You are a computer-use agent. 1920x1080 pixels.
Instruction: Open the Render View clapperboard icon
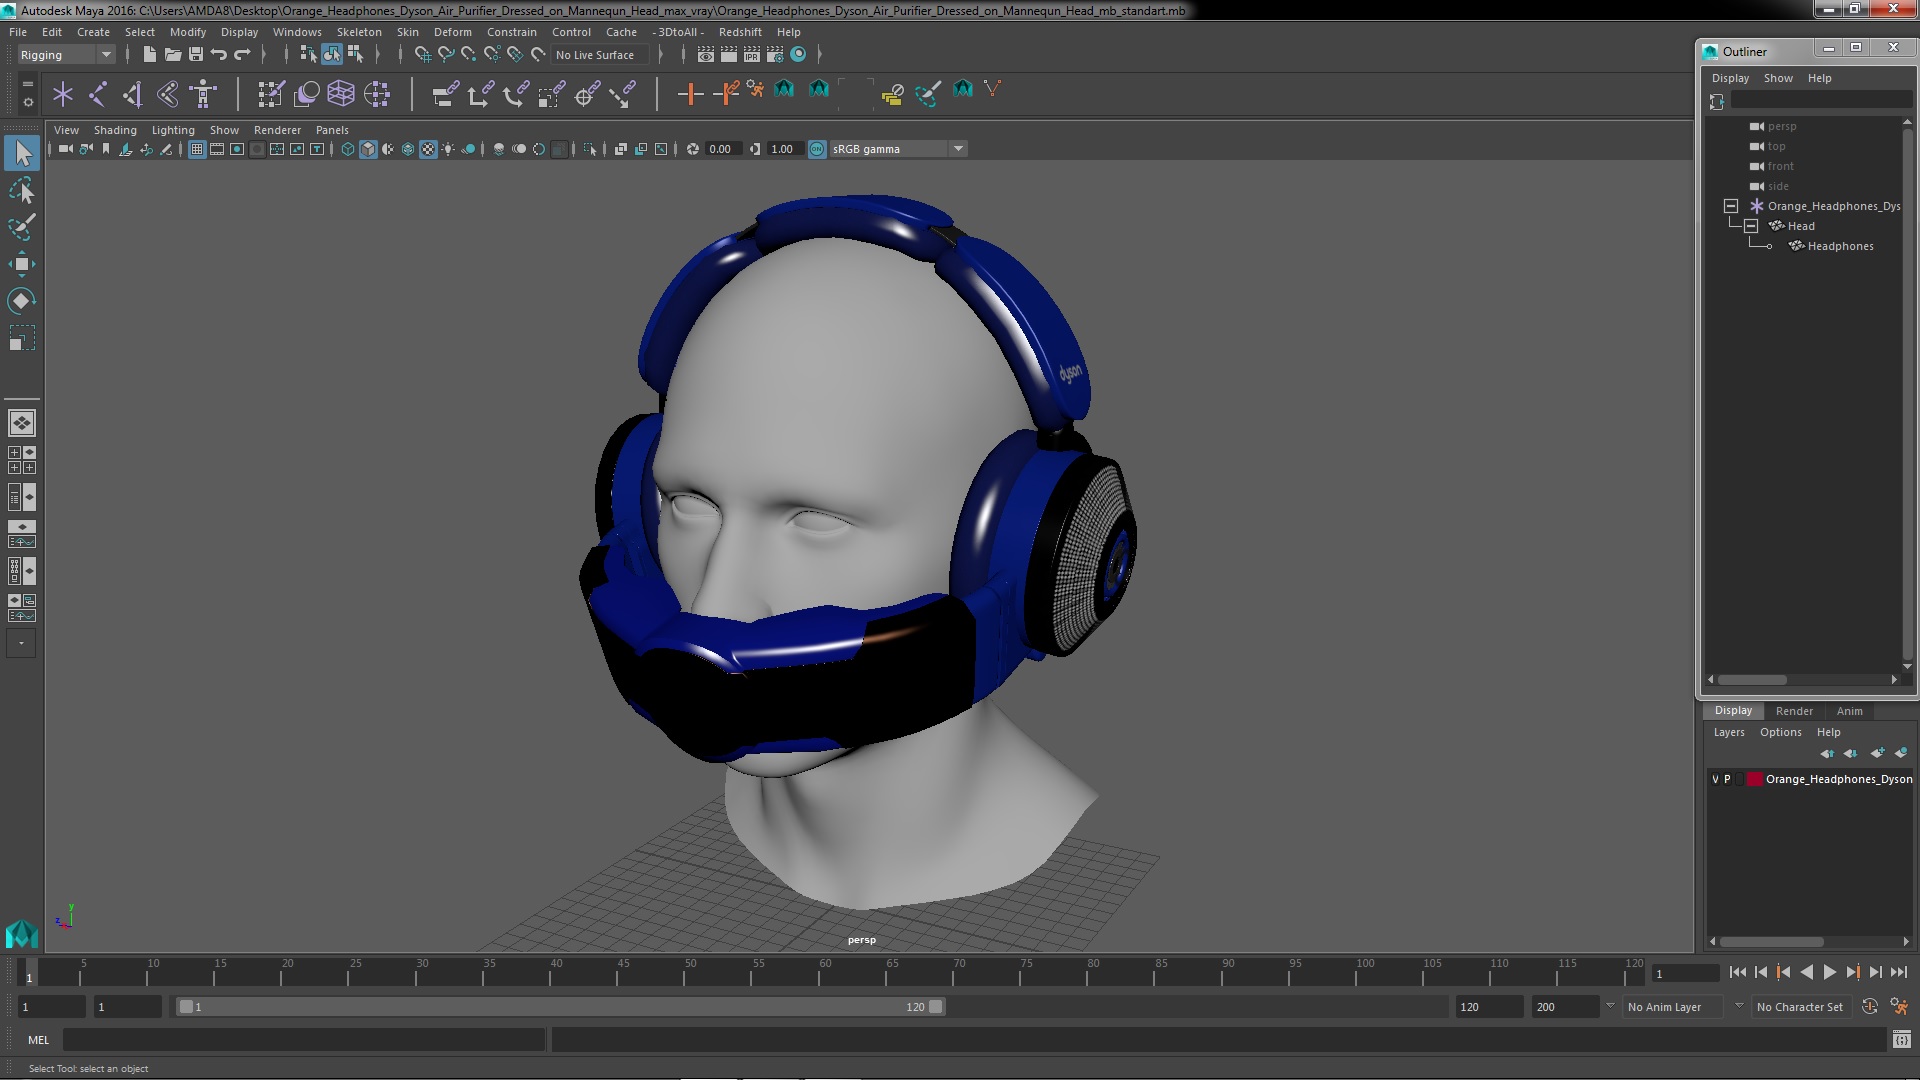pyautogui.click(x=706, y=54)
